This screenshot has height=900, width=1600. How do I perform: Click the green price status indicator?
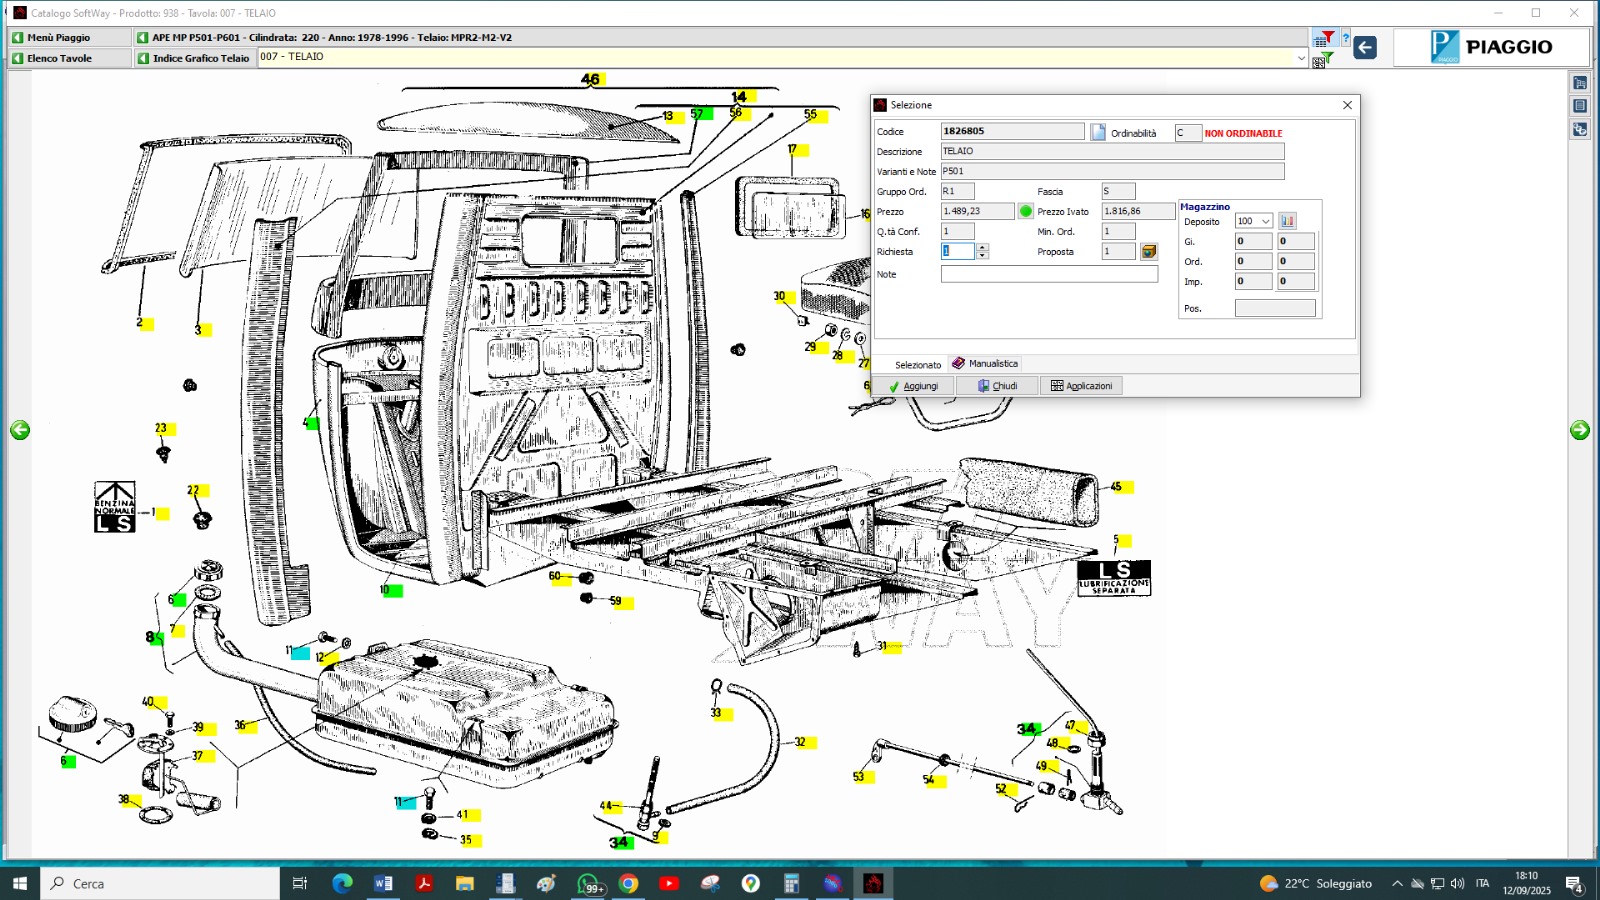coord(1025,211)
